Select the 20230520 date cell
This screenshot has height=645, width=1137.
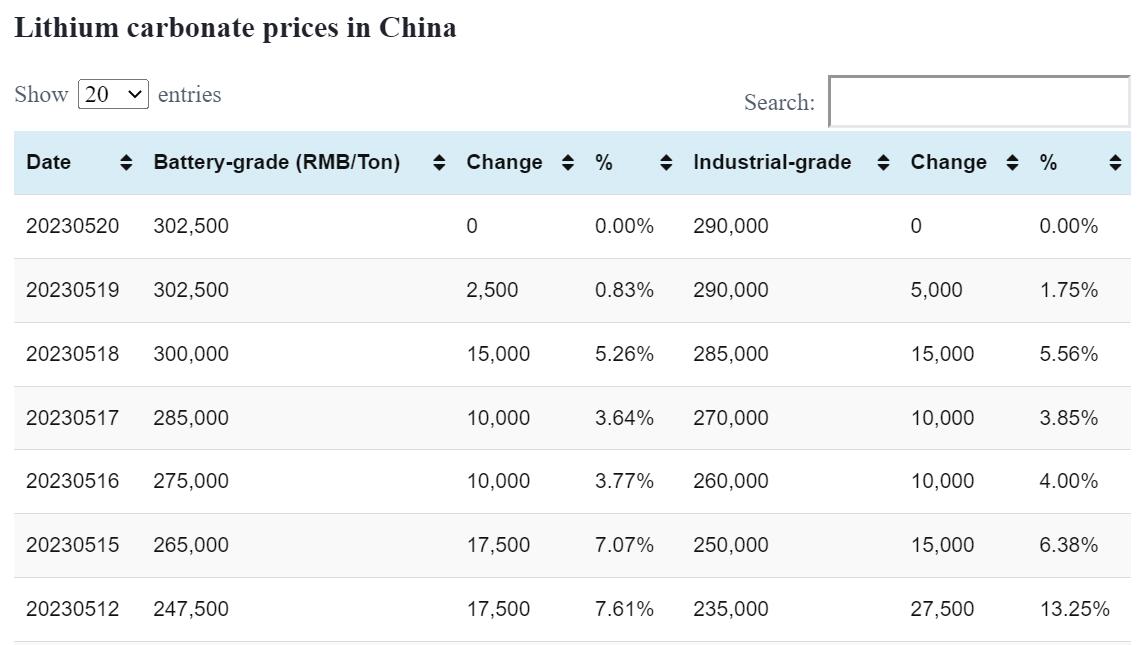(72, 226)
